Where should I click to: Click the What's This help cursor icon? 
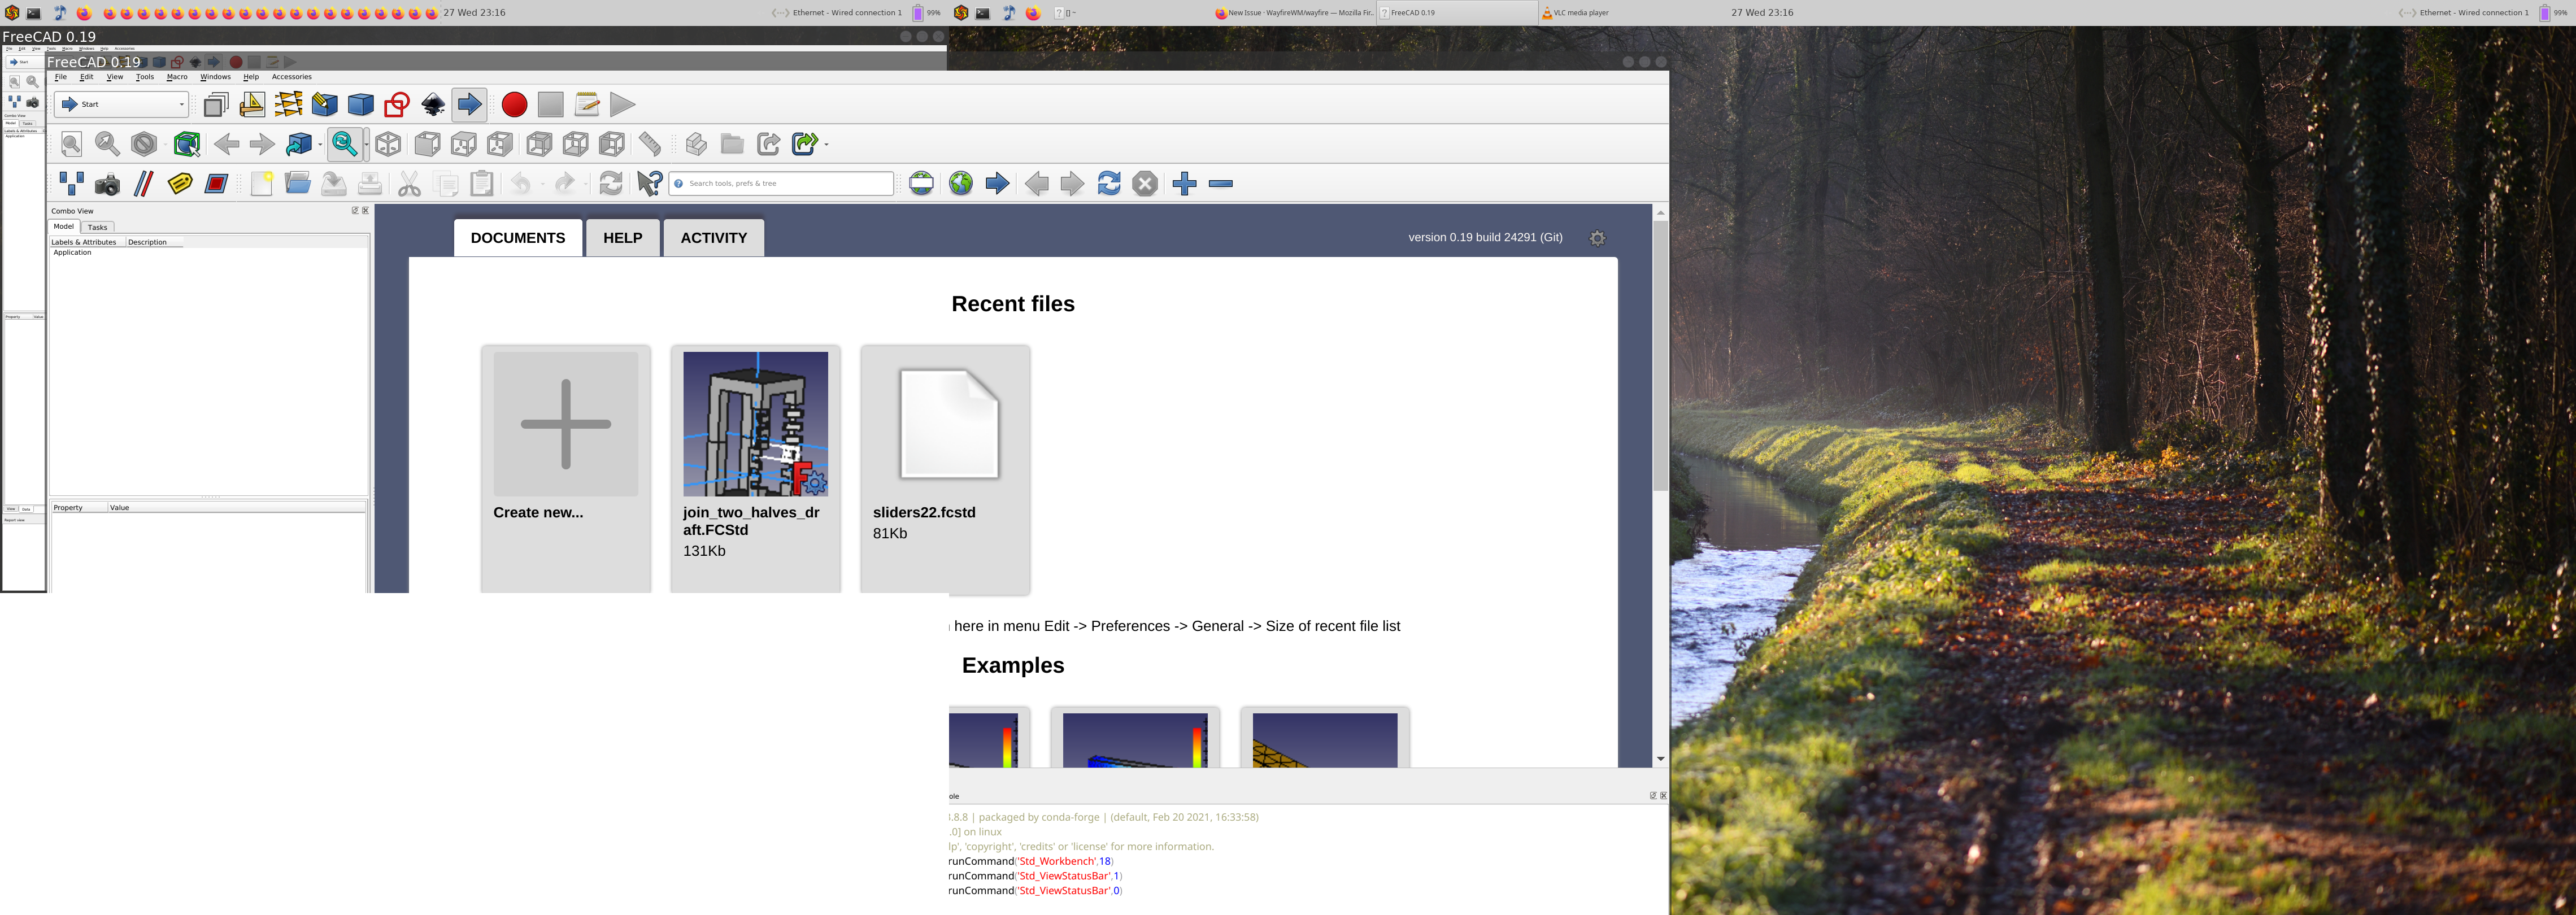click(649, 184)
